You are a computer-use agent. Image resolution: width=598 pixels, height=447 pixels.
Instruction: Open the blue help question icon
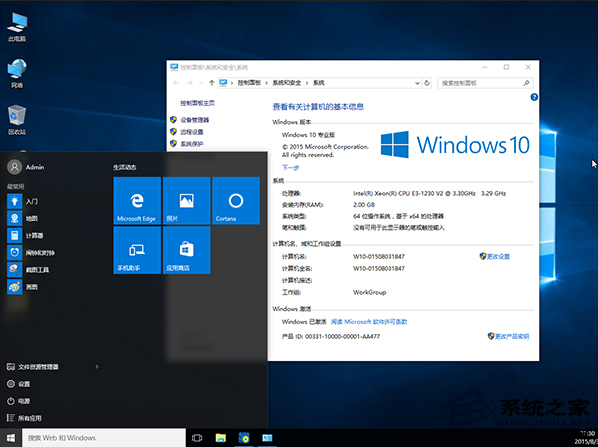pyautogui.click(x=534, y=97)
